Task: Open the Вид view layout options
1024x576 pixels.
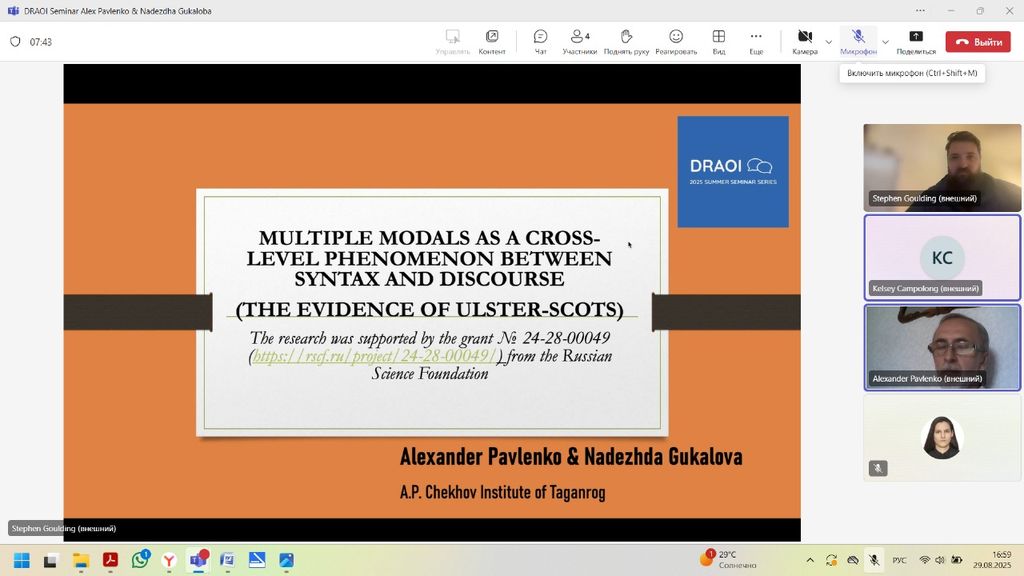Action: click(718, 41)
